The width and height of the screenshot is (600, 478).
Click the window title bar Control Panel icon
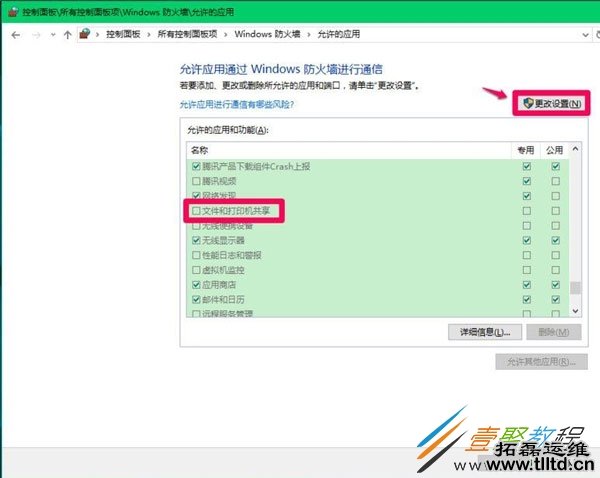pos(13,12)
